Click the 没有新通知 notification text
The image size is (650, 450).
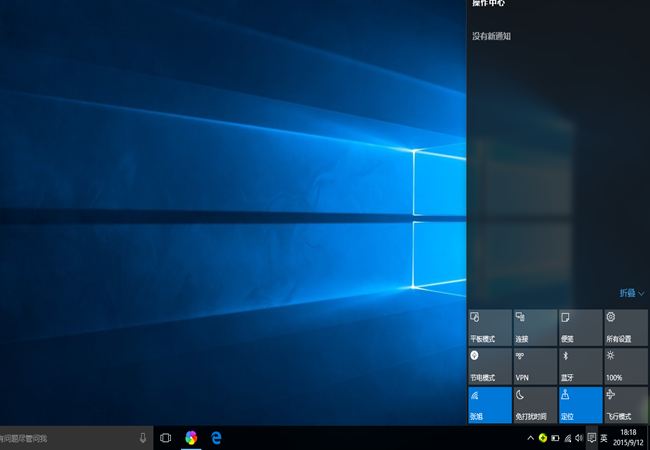click(491, 36)
